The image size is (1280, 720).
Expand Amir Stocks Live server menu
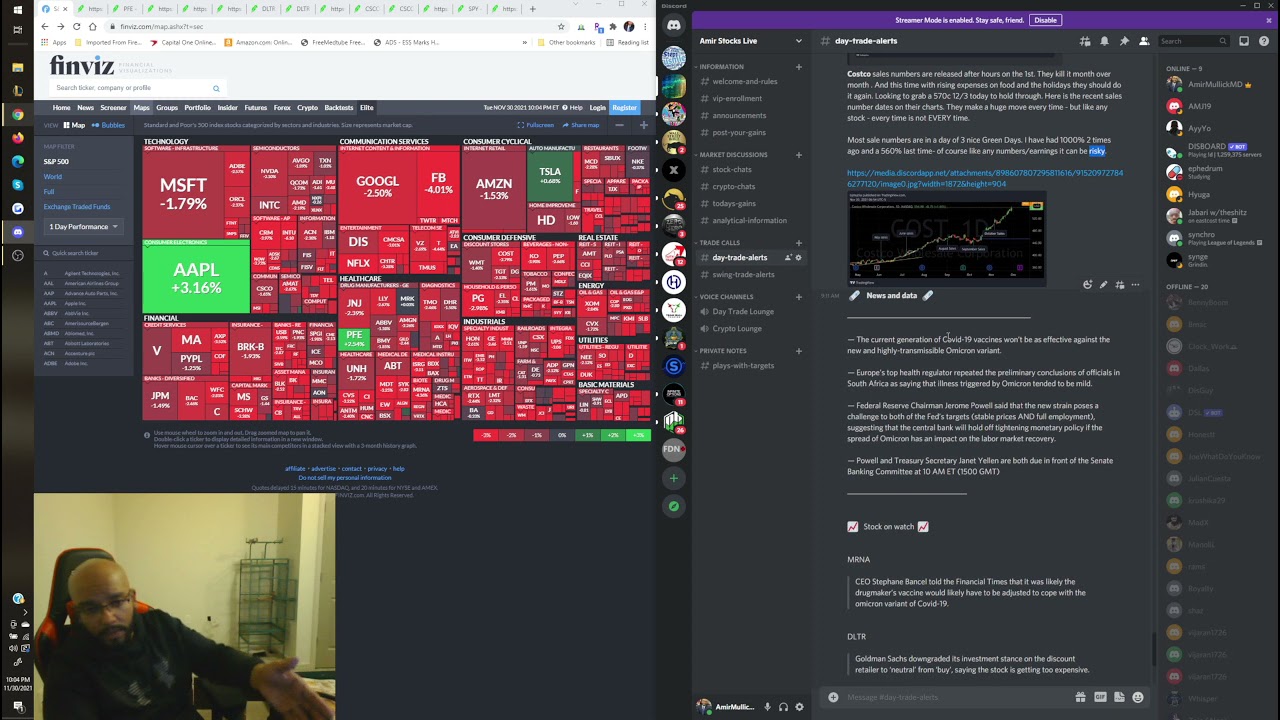tap(798, 41)
